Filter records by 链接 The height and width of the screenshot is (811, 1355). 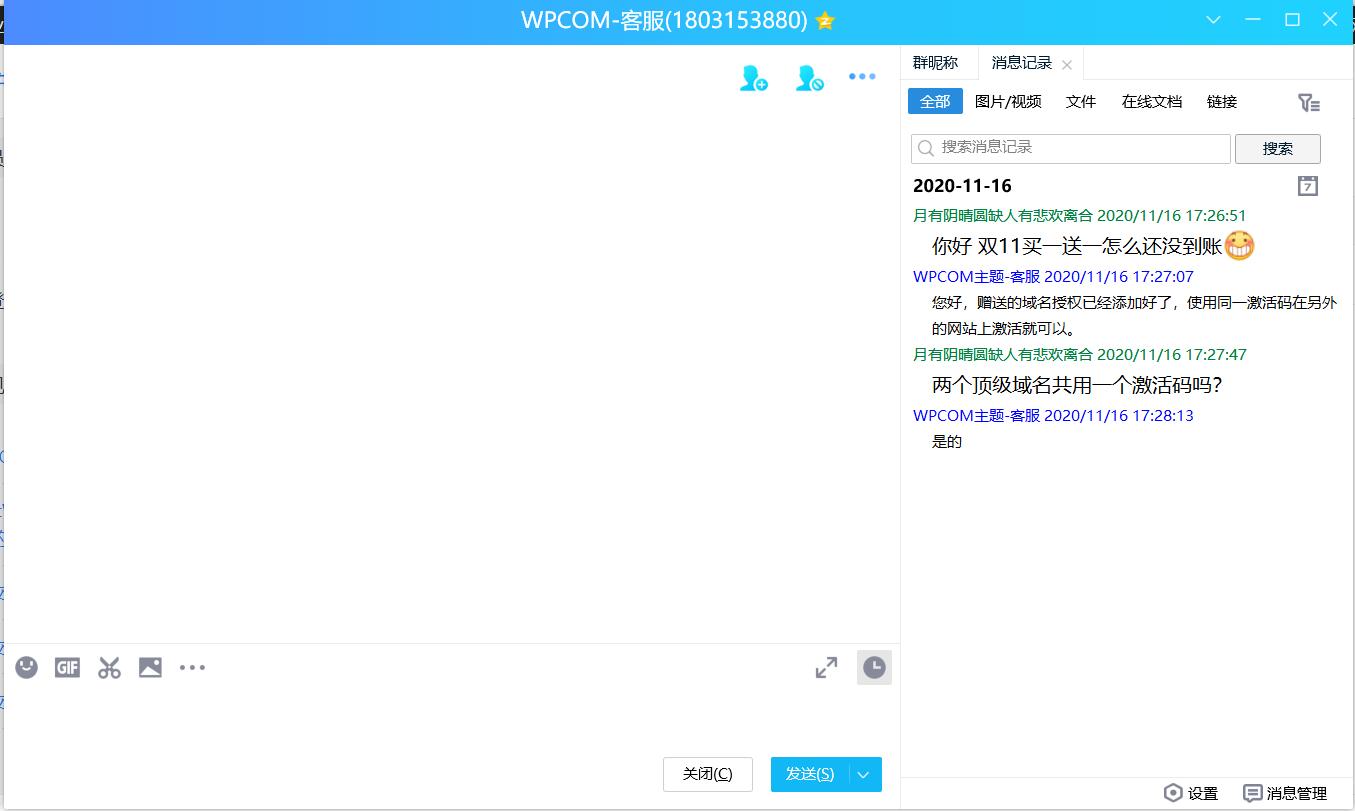click(x=1222, y=101)
